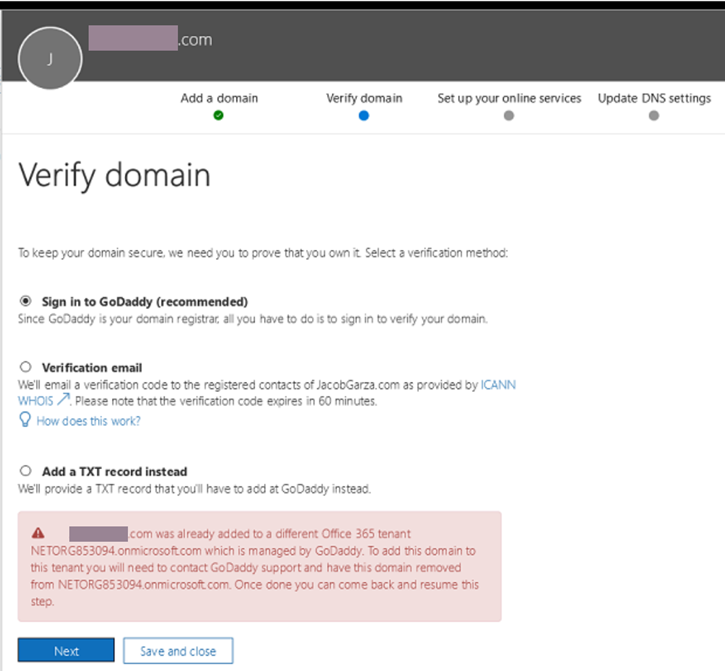Select Sign in to GoDaddy radio option

pos(25,301)
